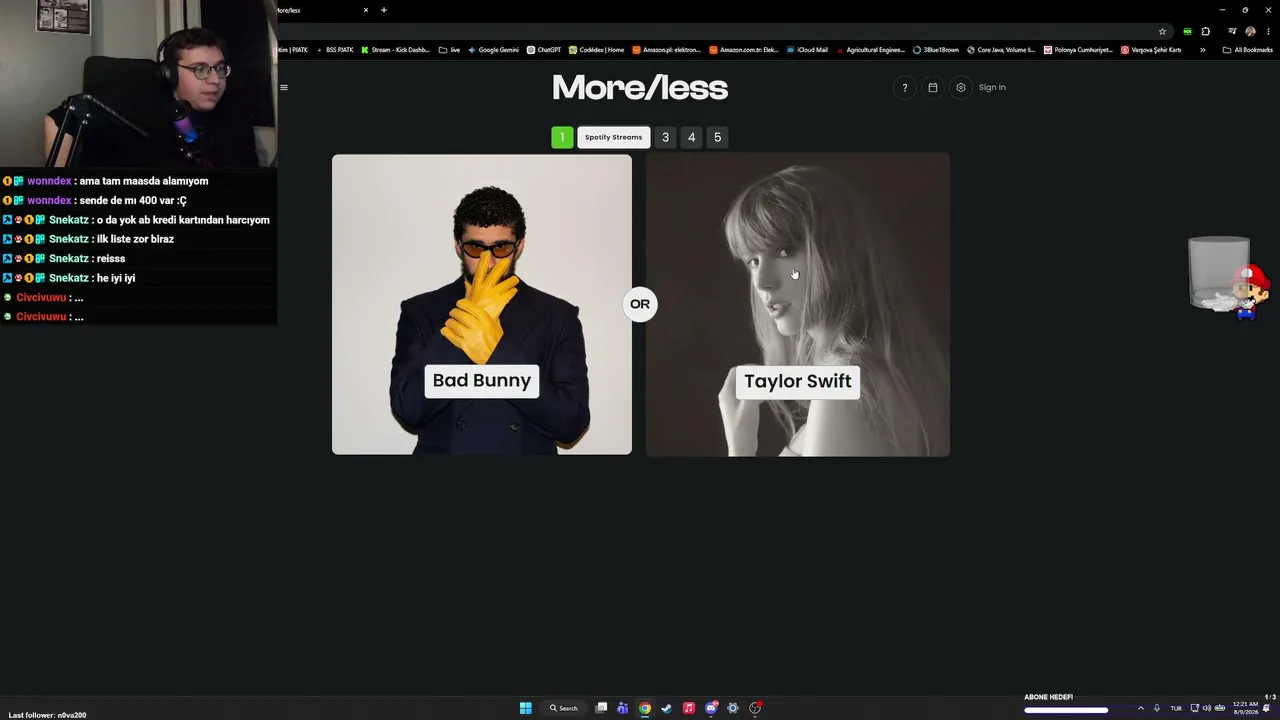This screenshot has height=720, width=1280.
Task: Open the Amazon.com.tr bookmark
Action: pyautogui.click(x=744, y=50)
